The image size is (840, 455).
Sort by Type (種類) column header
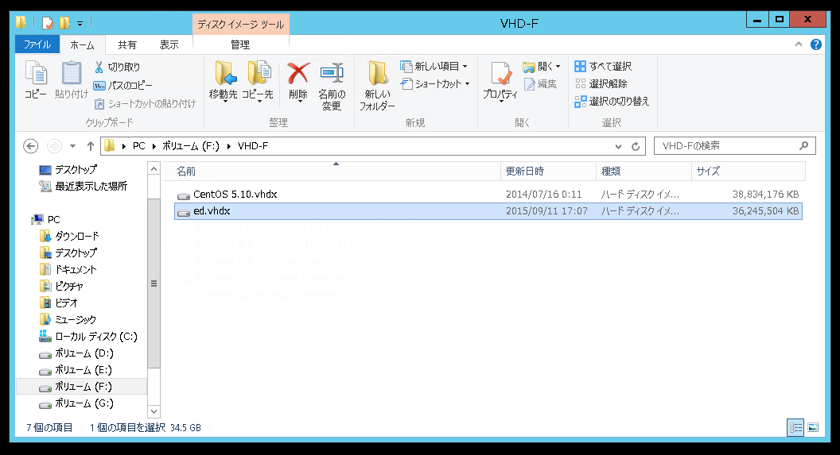pyautogui.click(x=643, y=171)
